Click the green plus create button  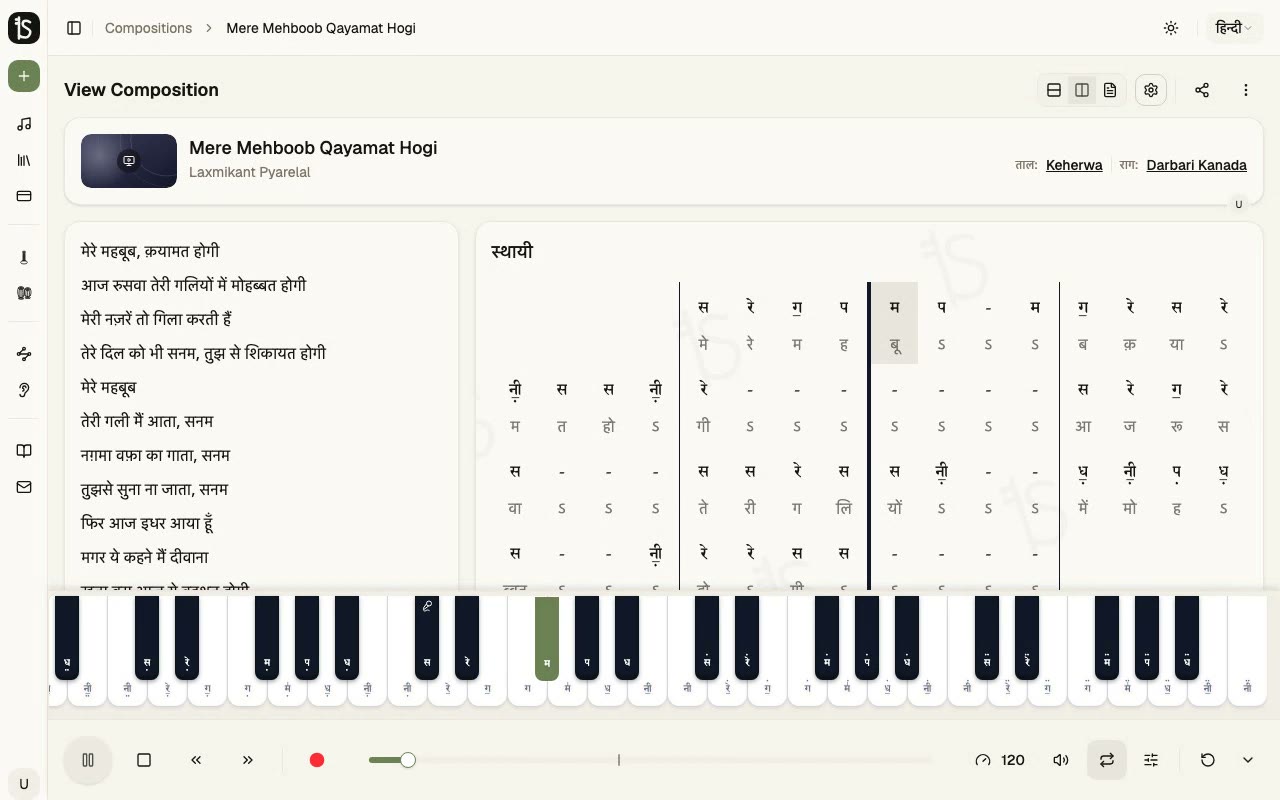tap(24, 76)
